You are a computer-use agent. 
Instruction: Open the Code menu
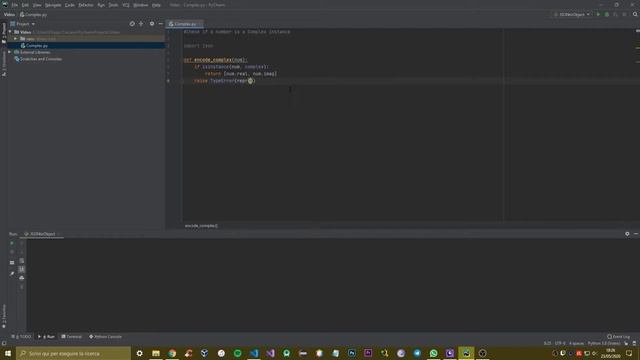(x=70, y=5)
